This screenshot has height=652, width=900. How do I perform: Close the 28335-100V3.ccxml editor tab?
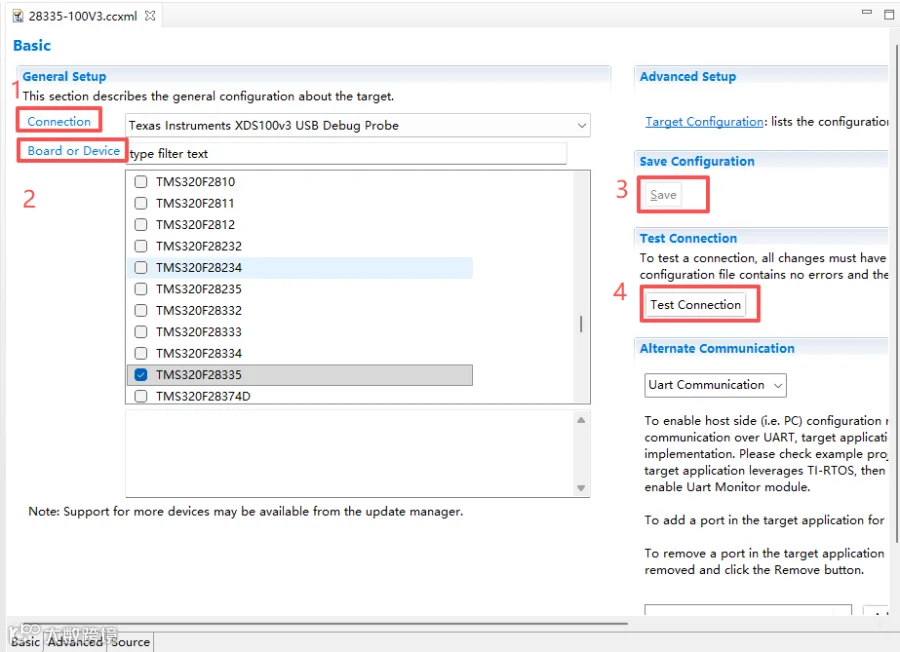point(150,15)
